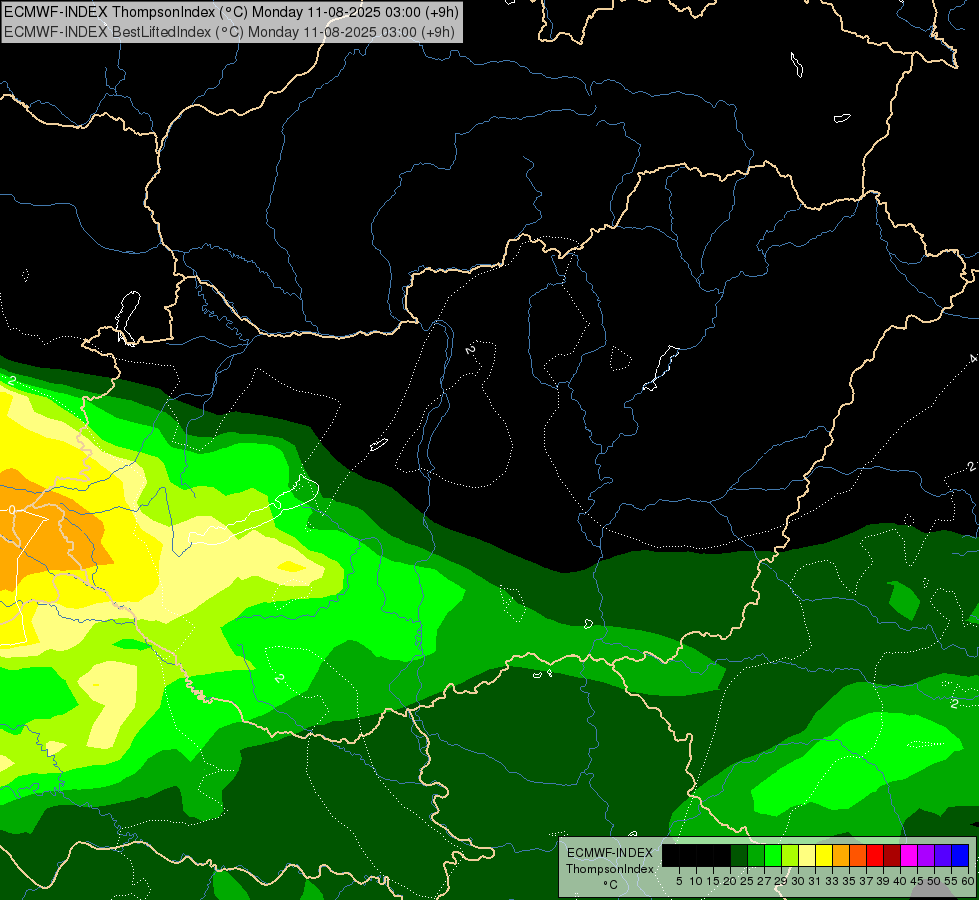Image resolution: width=979 pixels, height=900 pixels.
Task: Click the purple 45-50 legend swatch
Action: [926, 855]
